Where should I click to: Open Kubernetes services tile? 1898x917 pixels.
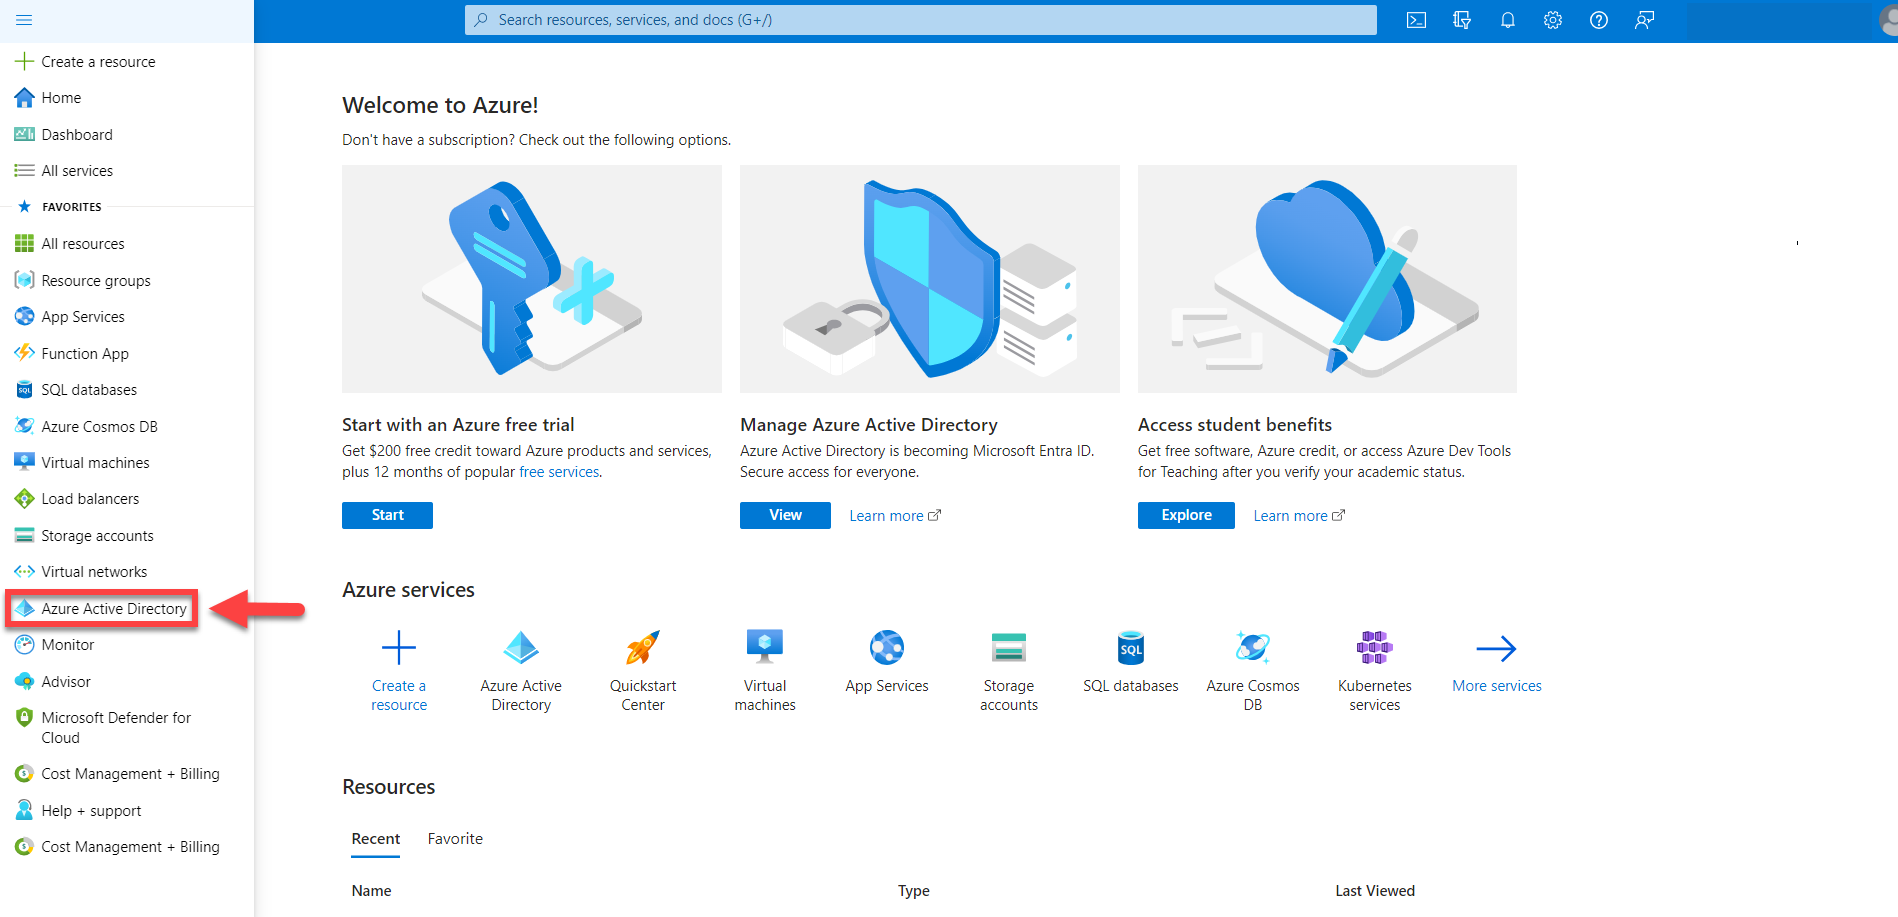[x=1375, y=670]
